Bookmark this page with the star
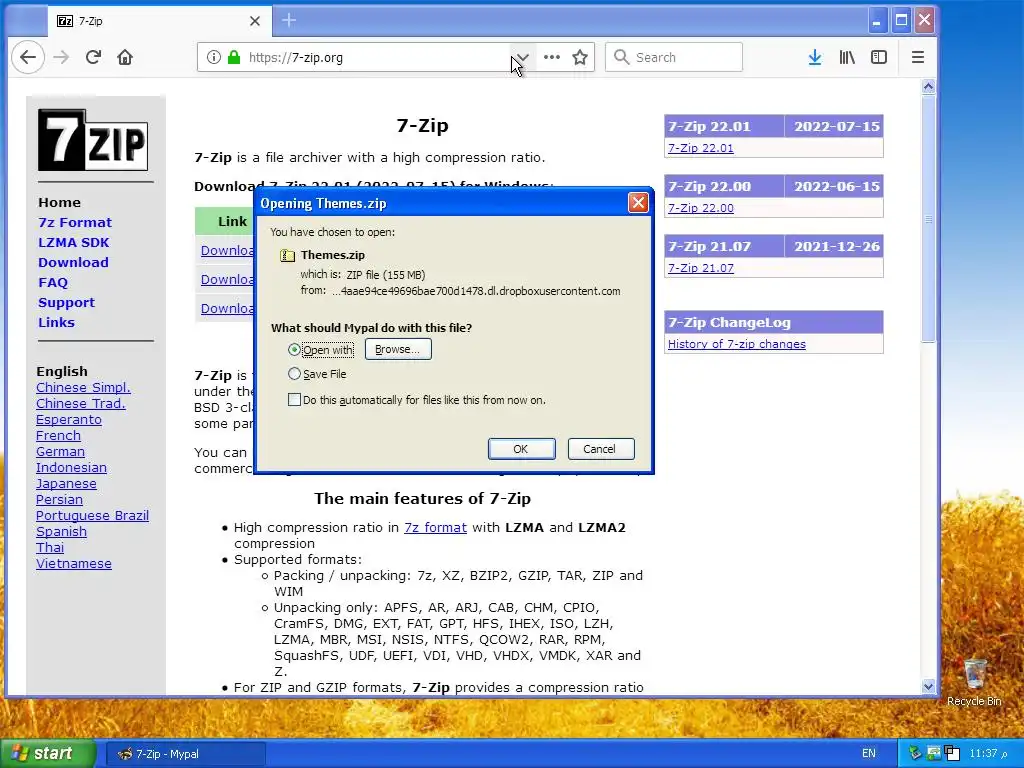This screenshot has height=768, width=1024. point(580,57)
